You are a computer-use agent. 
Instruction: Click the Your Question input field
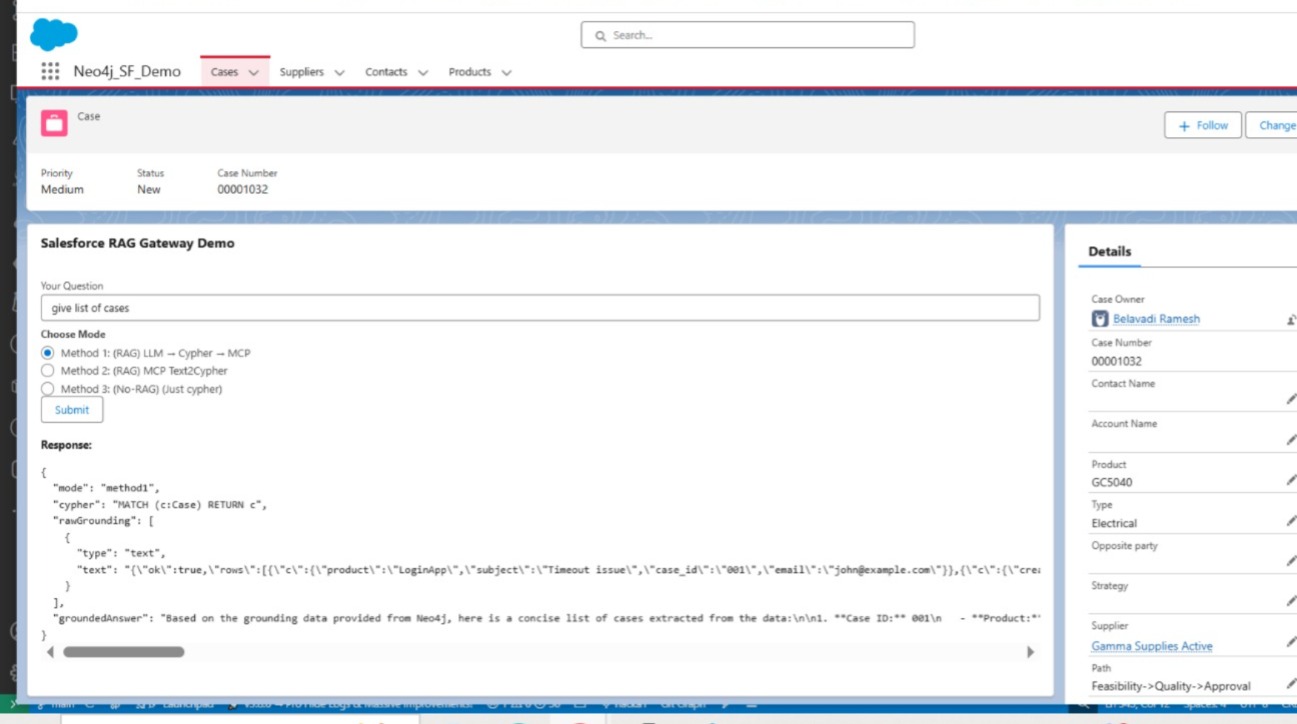pos(540,308)
